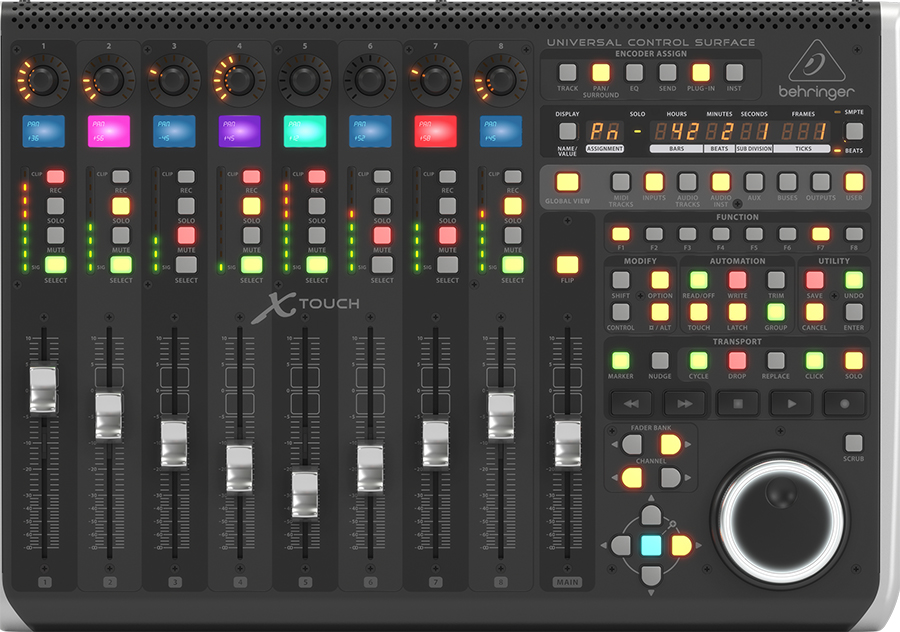The width and height of the screenshot is (900, 632).
Task: Switch SMPTE/Beats display mode button
Action: pyautogui.click(x=855, y=131)
